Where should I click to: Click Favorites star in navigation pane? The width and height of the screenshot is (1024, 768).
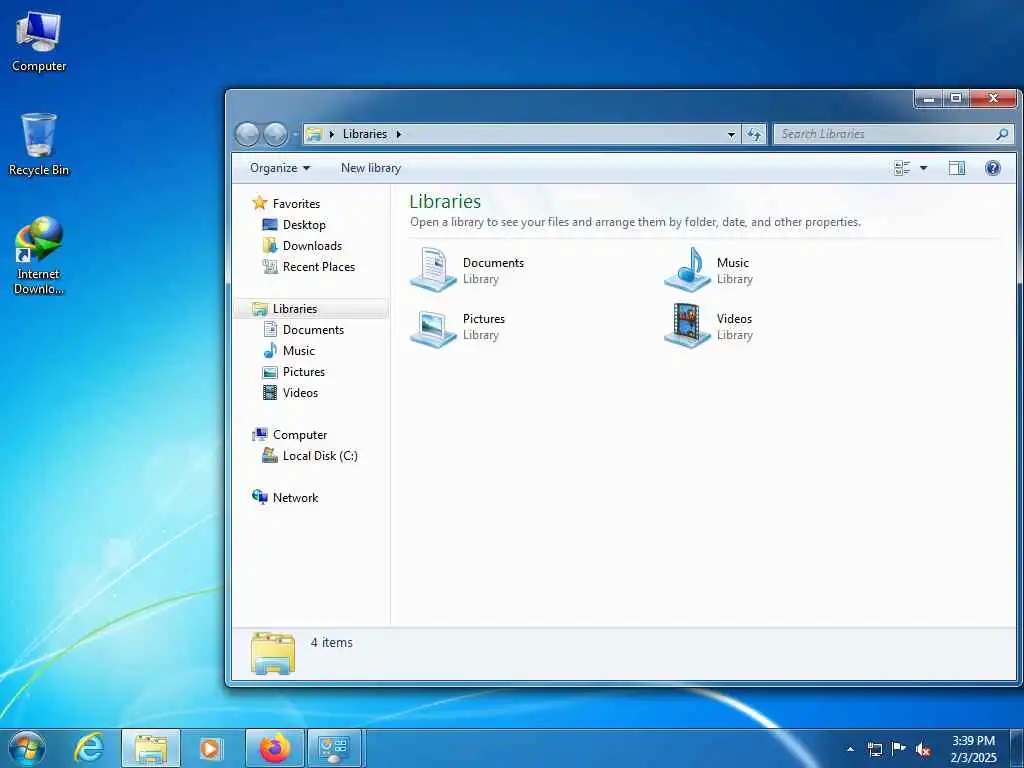pos(259,203)
